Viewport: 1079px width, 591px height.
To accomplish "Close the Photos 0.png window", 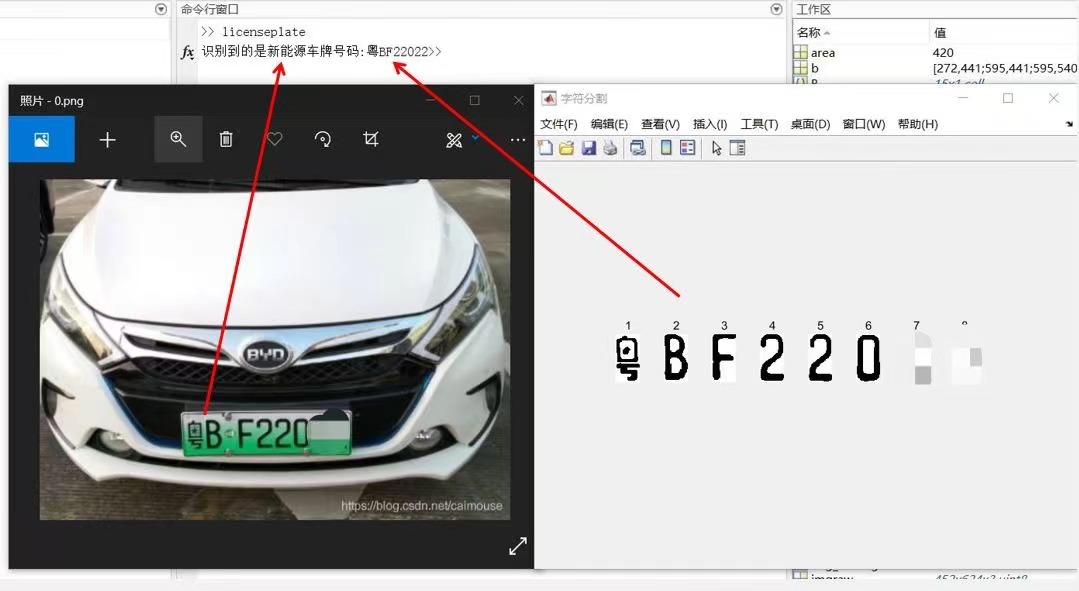I will [518, 100].
